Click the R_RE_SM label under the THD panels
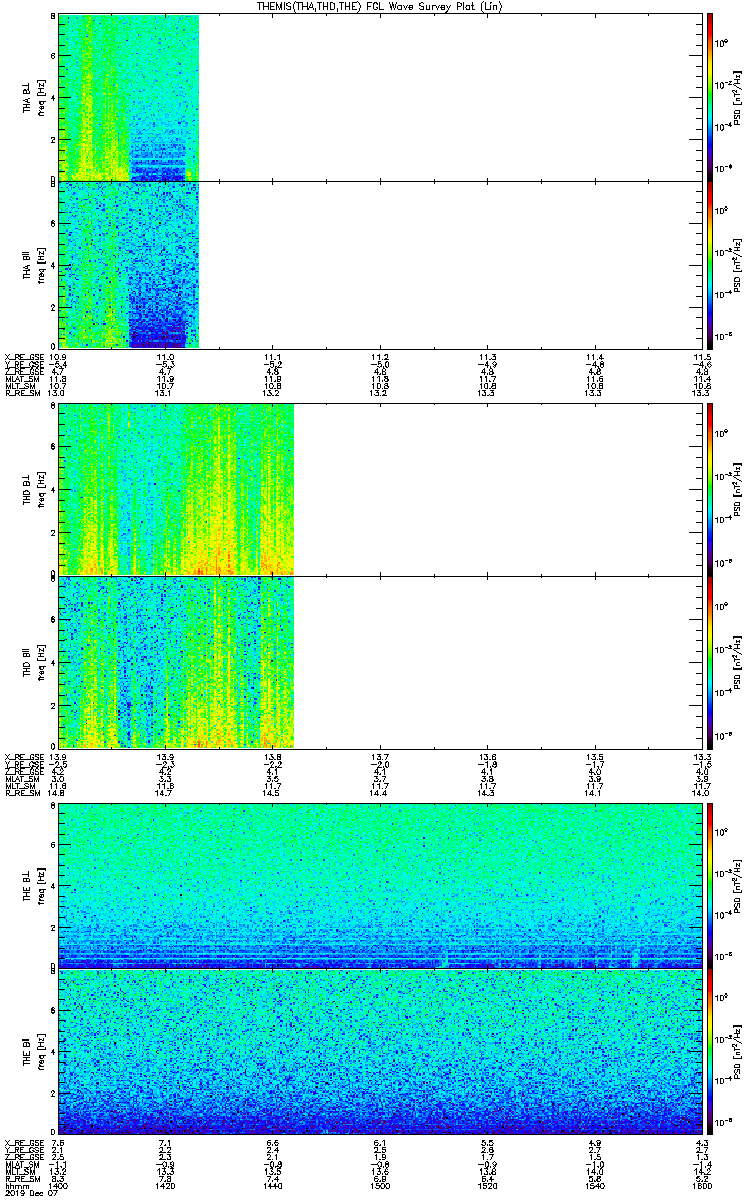The image size is (750, 1200). (x=21, y=793)
